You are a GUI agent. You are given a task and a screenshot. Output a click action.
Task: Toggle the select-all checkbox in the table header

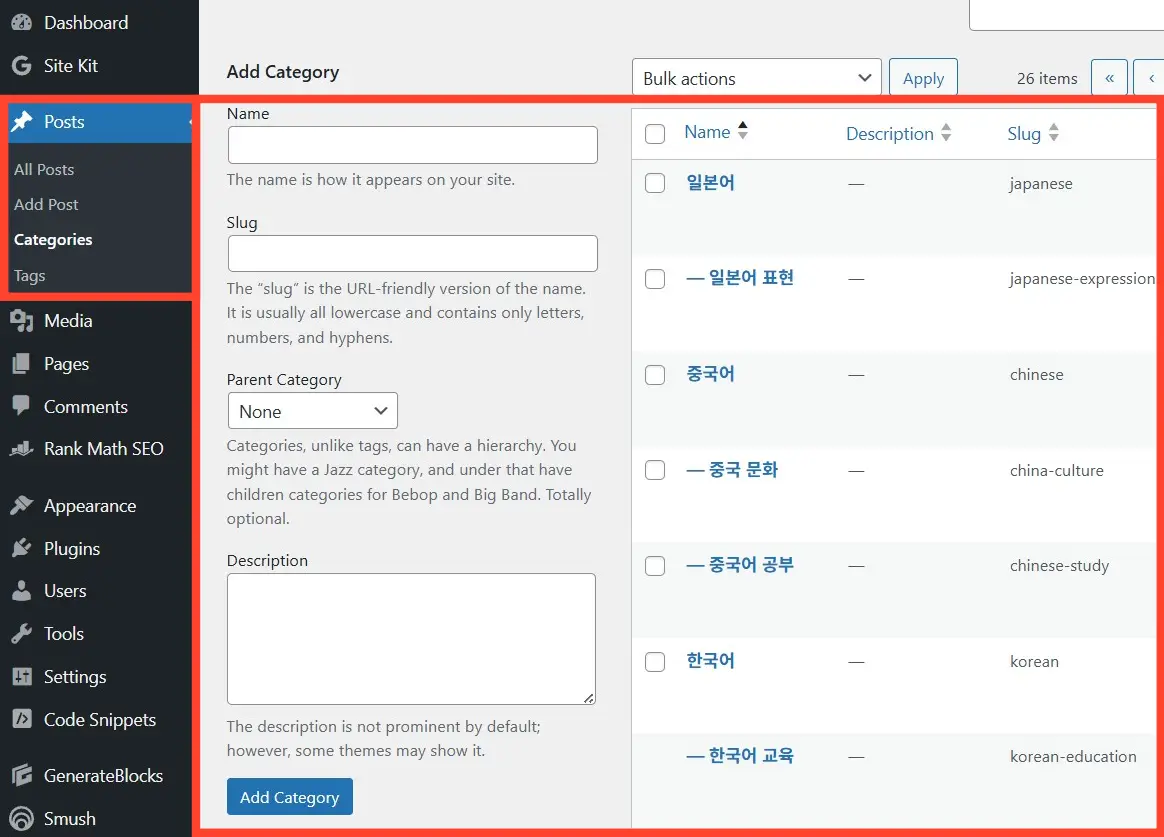click(655, 134)
